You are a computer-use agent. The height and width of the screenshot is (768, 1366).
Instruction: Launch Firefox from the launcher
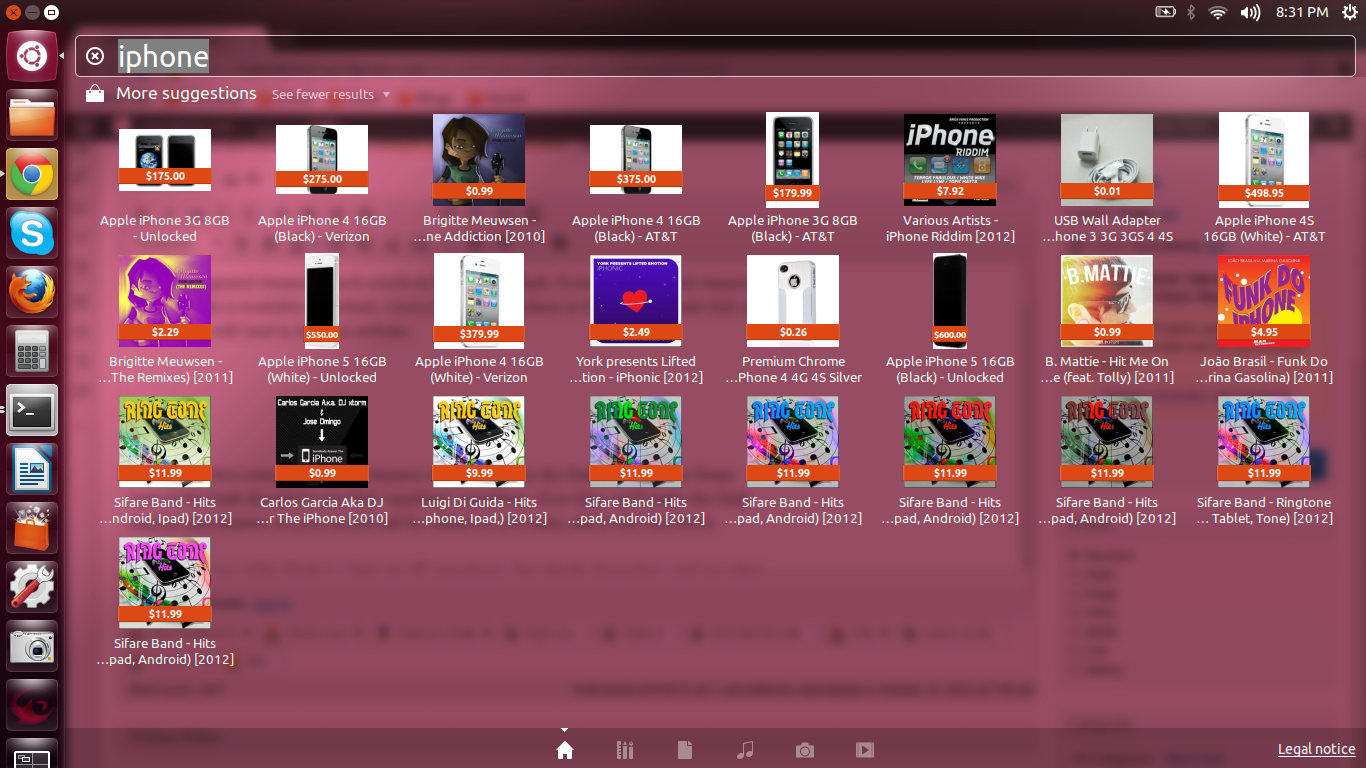pyautogui.click(x=32, y=292)
